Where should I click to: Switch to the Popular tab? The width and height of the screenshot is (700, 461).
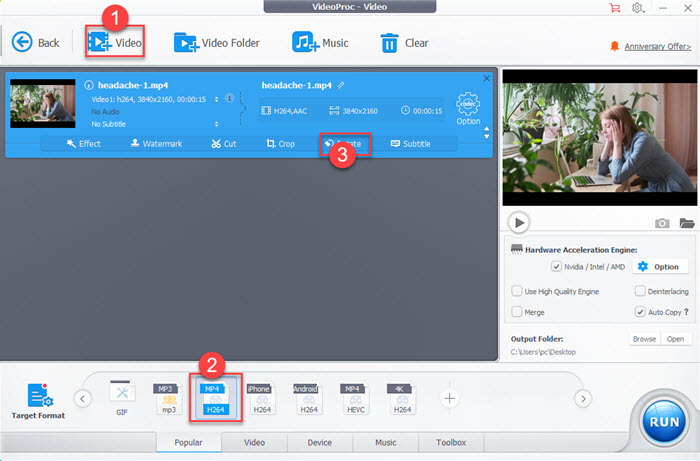tap(188, 442)
